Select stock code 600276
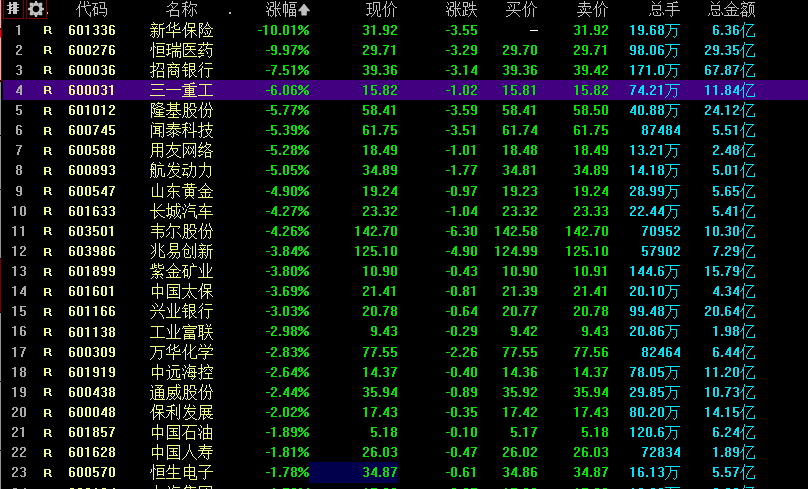 click(92, 50)
